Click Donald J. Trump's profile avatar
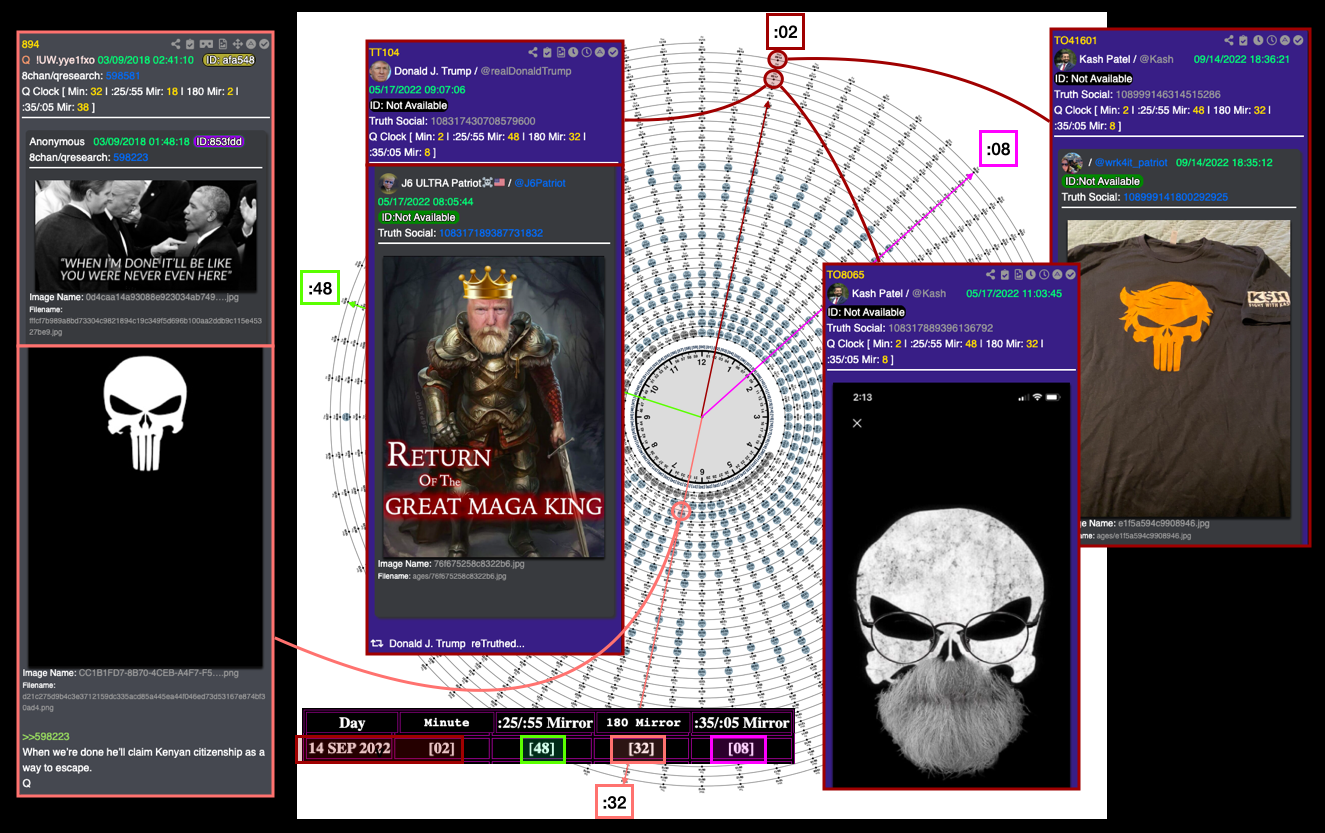This screenshot has height=833, width=1325. (x=380, y=71)
